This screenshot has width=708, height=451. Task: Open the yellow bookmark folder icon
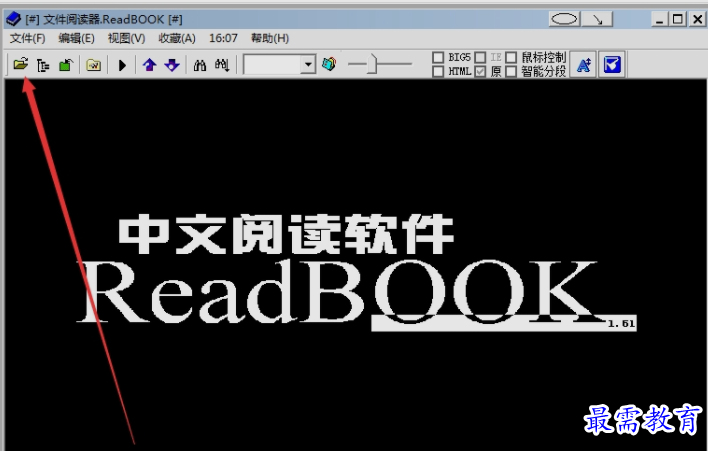(x=93, y=65)
